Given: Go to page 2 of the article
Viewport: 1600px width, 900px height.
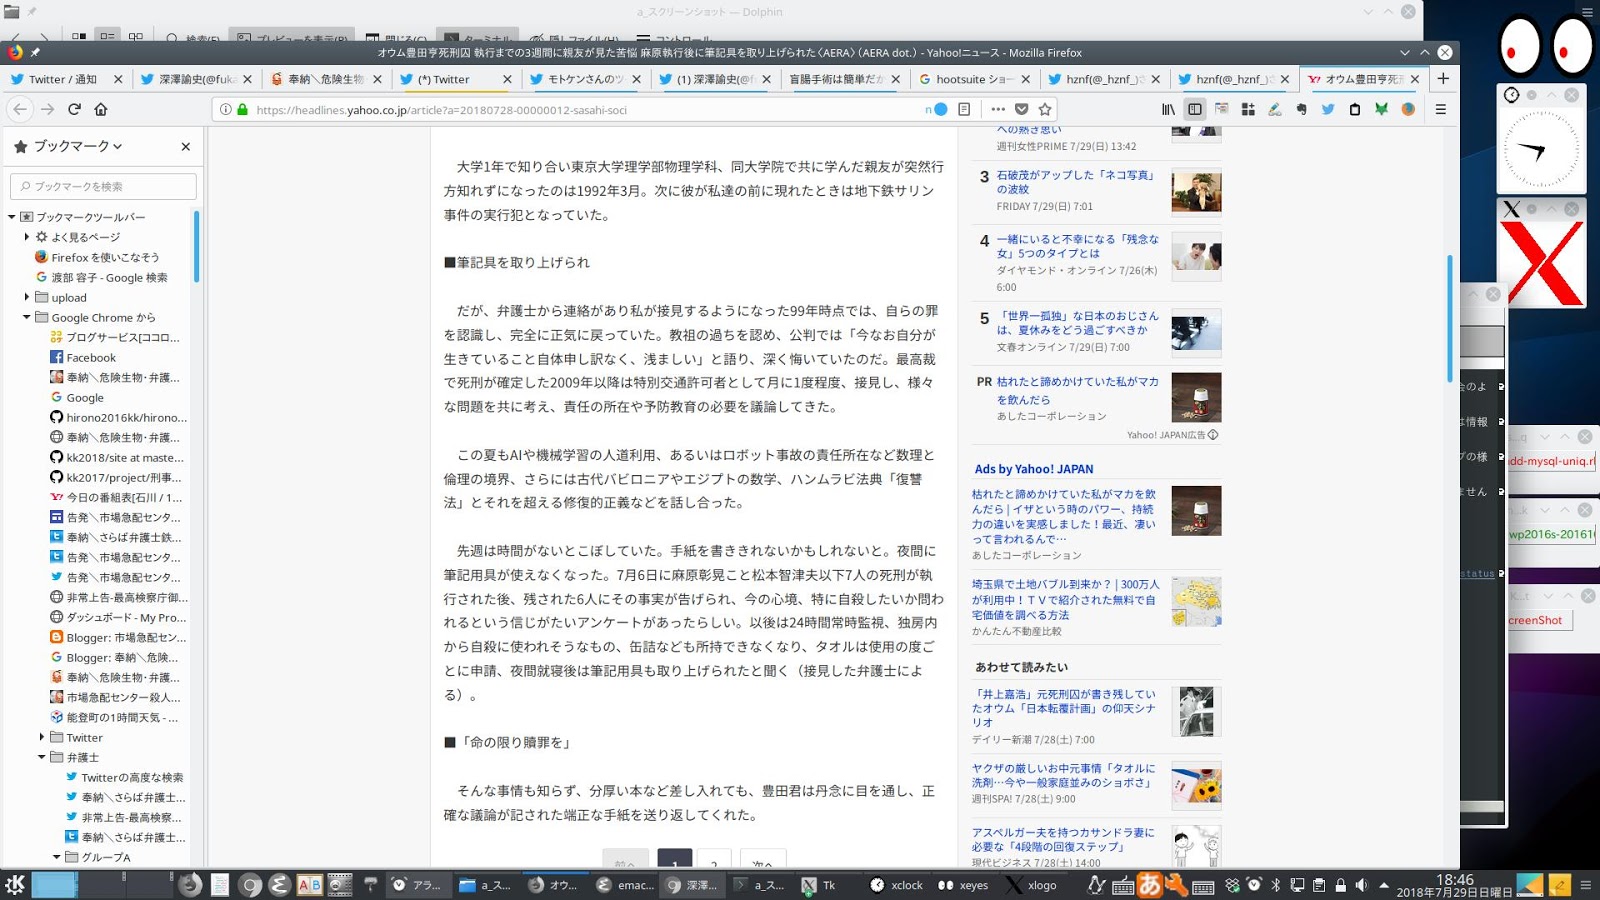Looking at the screenshot, I should tap(714, 860).
